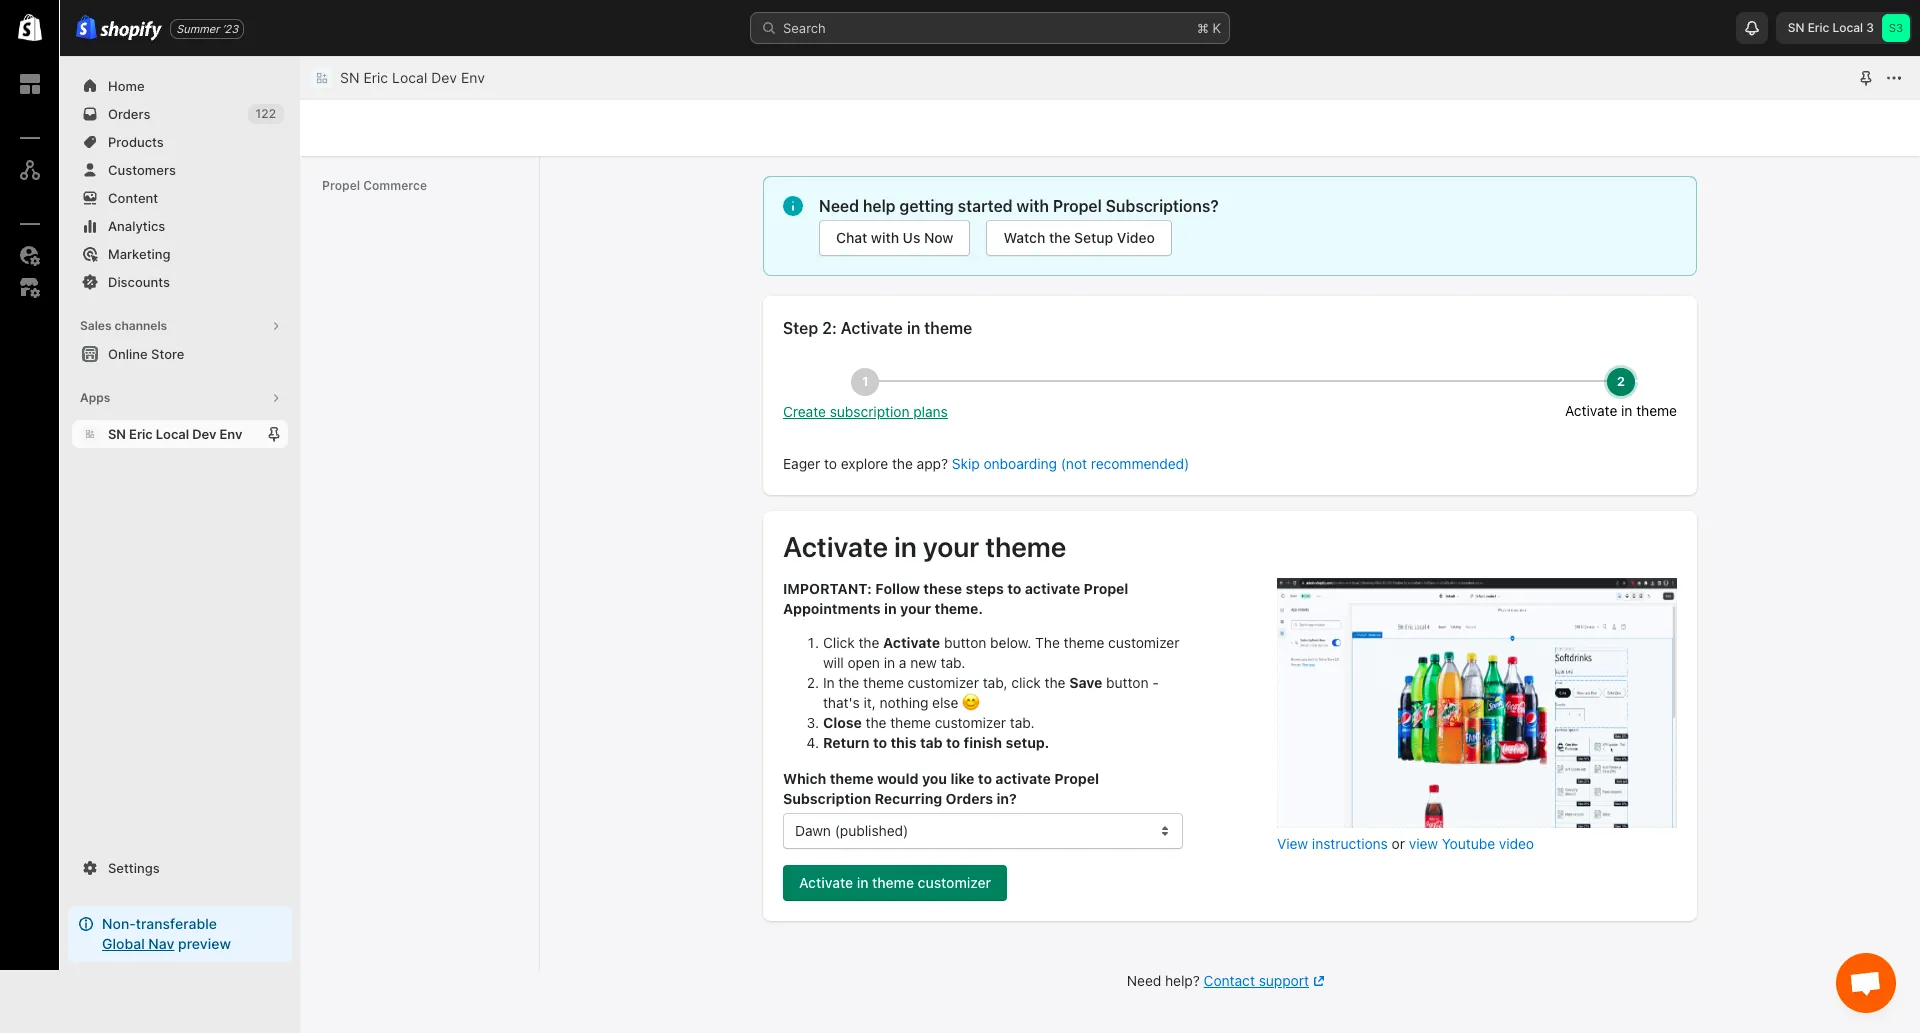The width and height of the screenshot is (1920, 1033).
Task: Click Chat with Us Now button
Action: (x=894, y=238)
